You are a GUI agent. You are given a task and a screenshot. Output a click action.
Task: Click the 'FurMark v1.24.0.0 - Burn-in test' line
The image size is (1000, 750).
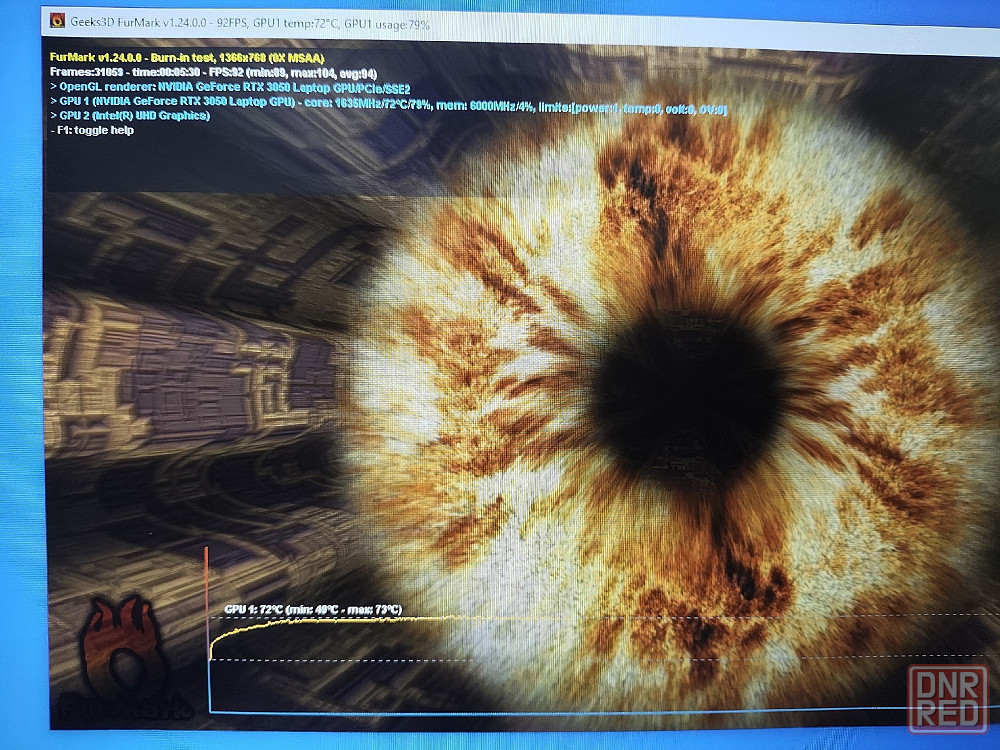click(x=187, y=57)
